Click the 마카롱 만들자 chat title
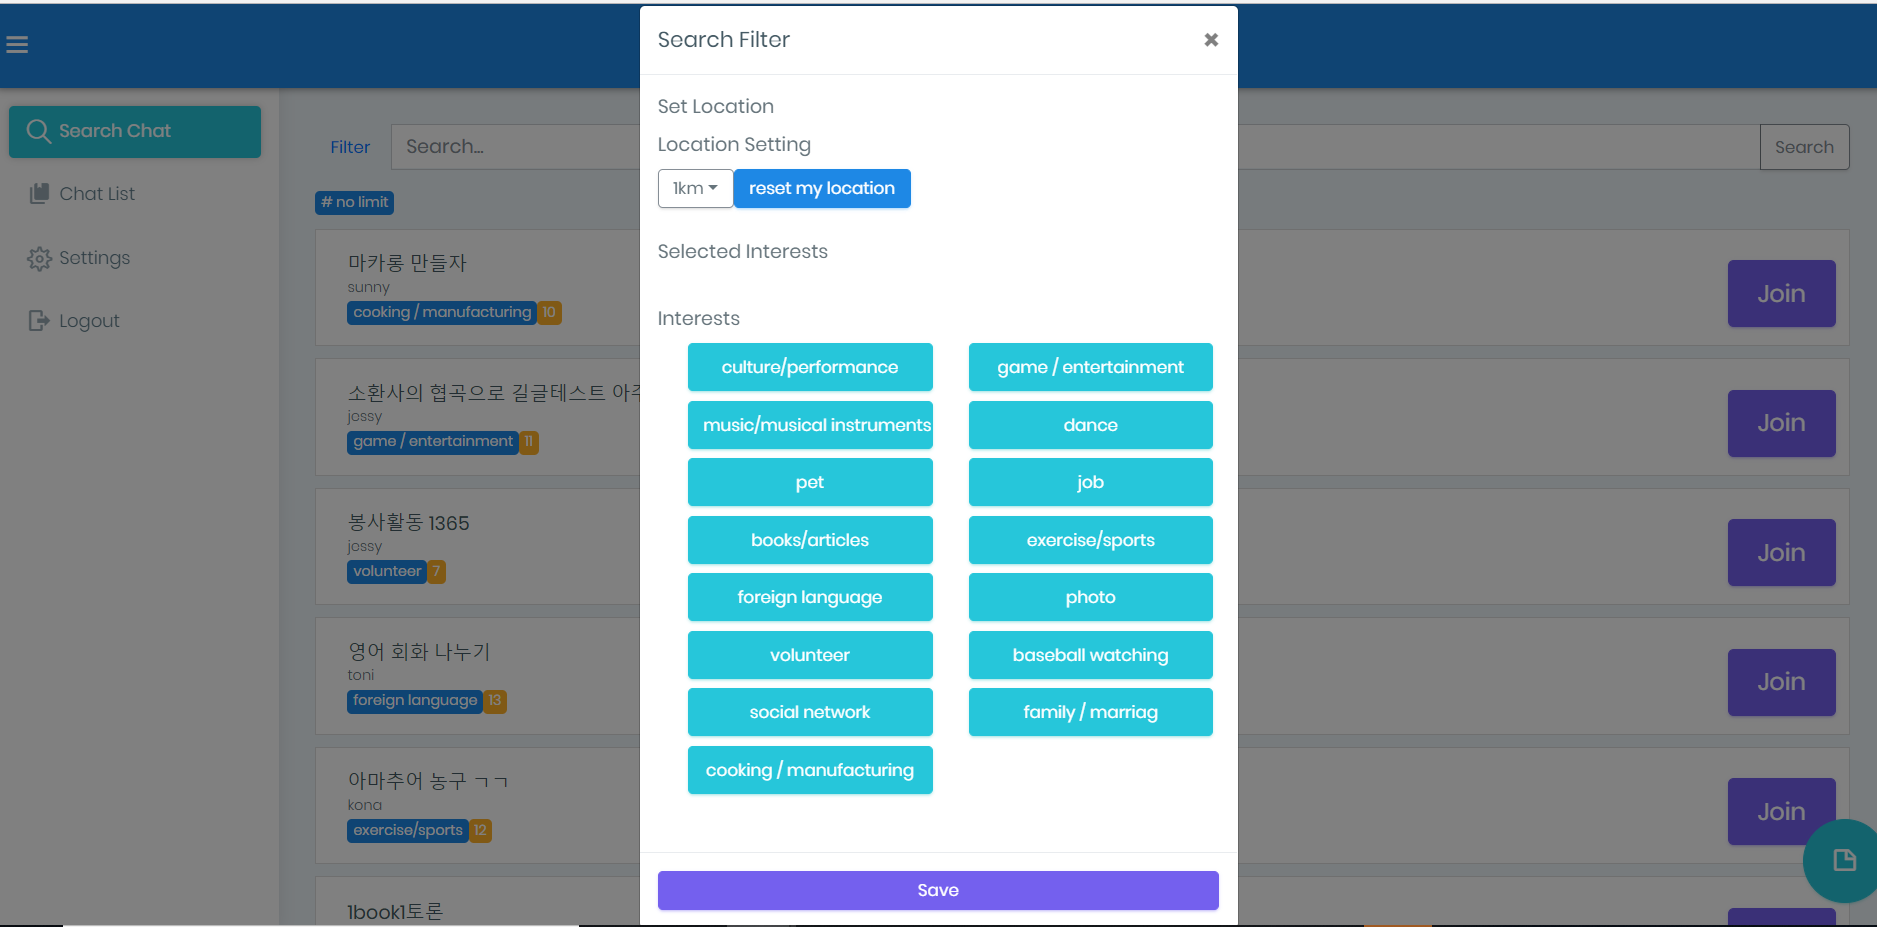 (407, 263)
